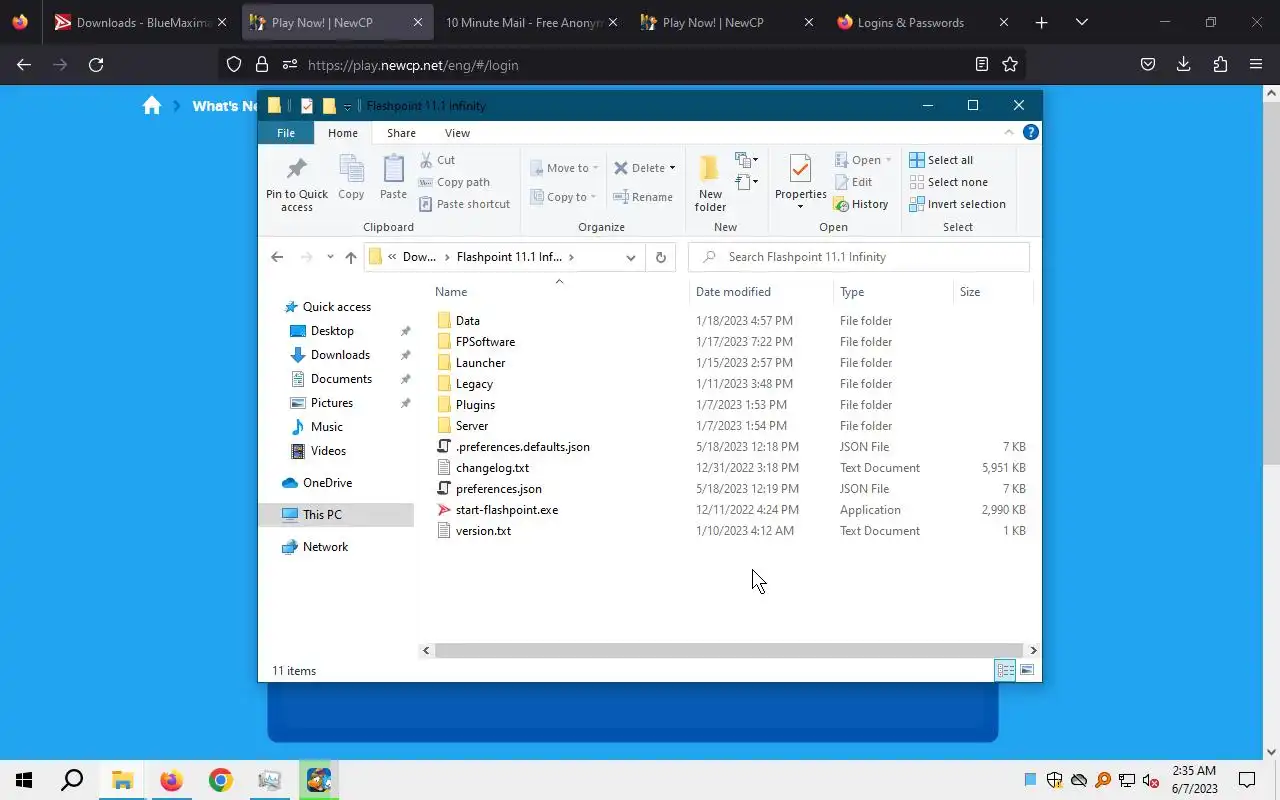Viewport: 1280px width, 800px height.
Task: Switch to Downloads - BlueMaxima browser tab
Action: (140, 22)
